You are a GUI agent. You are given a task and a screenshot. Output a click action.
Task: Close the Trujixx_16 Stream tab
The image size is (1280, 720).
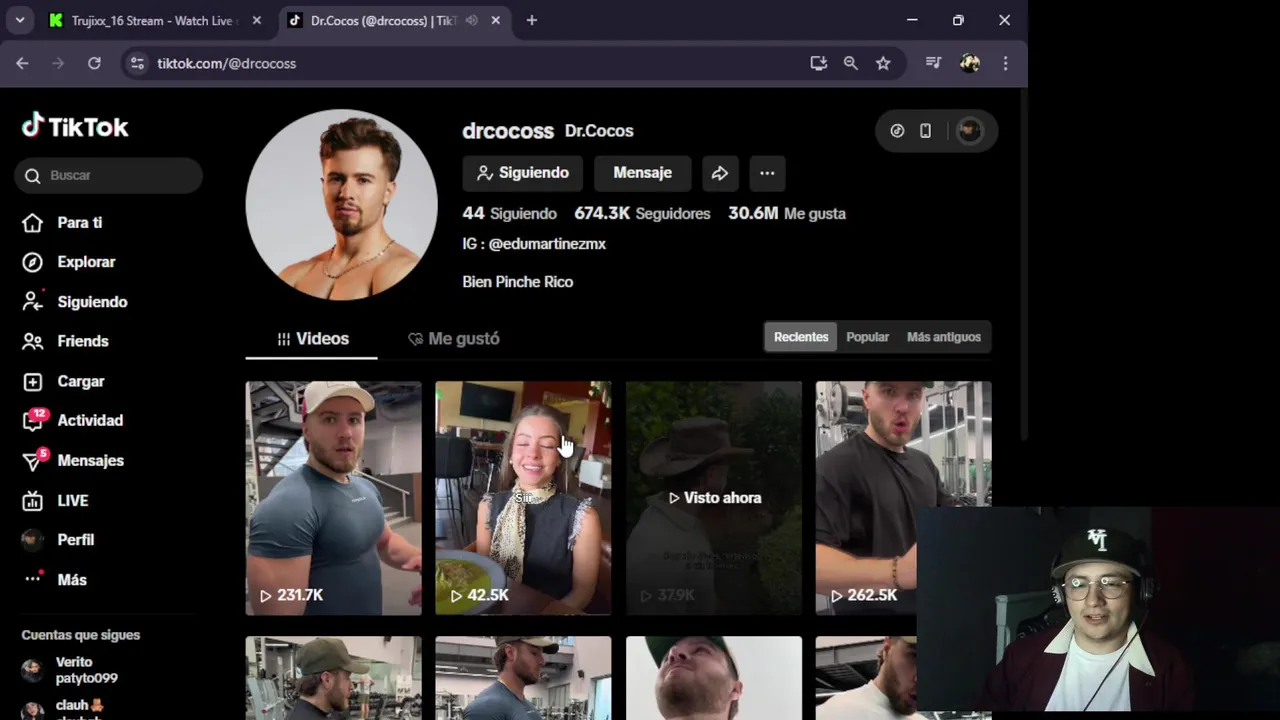[x=257, y=20]
